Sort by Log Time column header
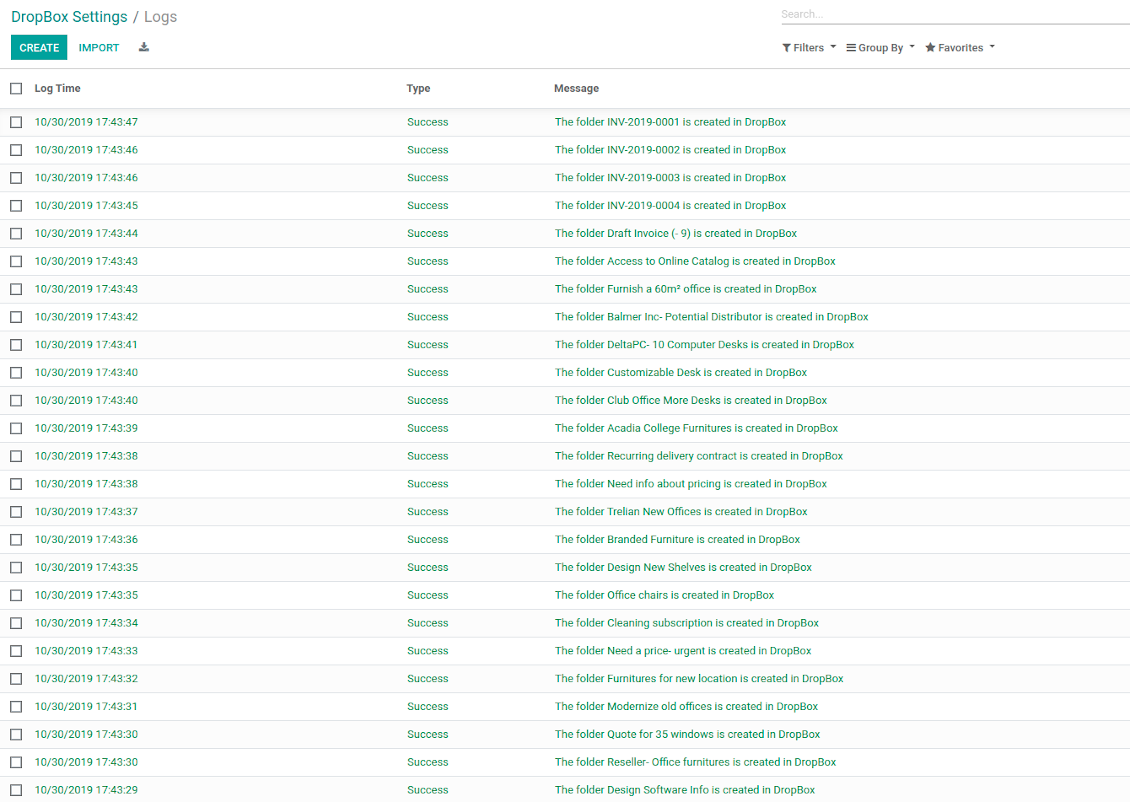 (x=57, y=88)
